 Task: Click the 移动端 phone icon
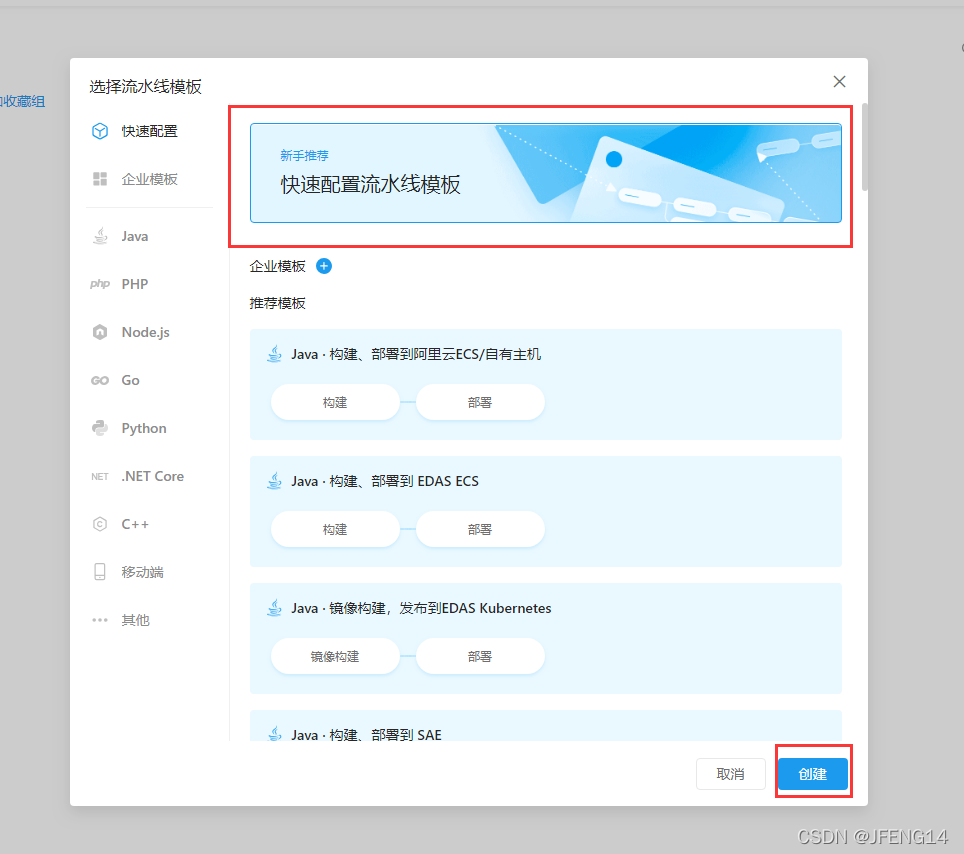(x=100, y=572)
